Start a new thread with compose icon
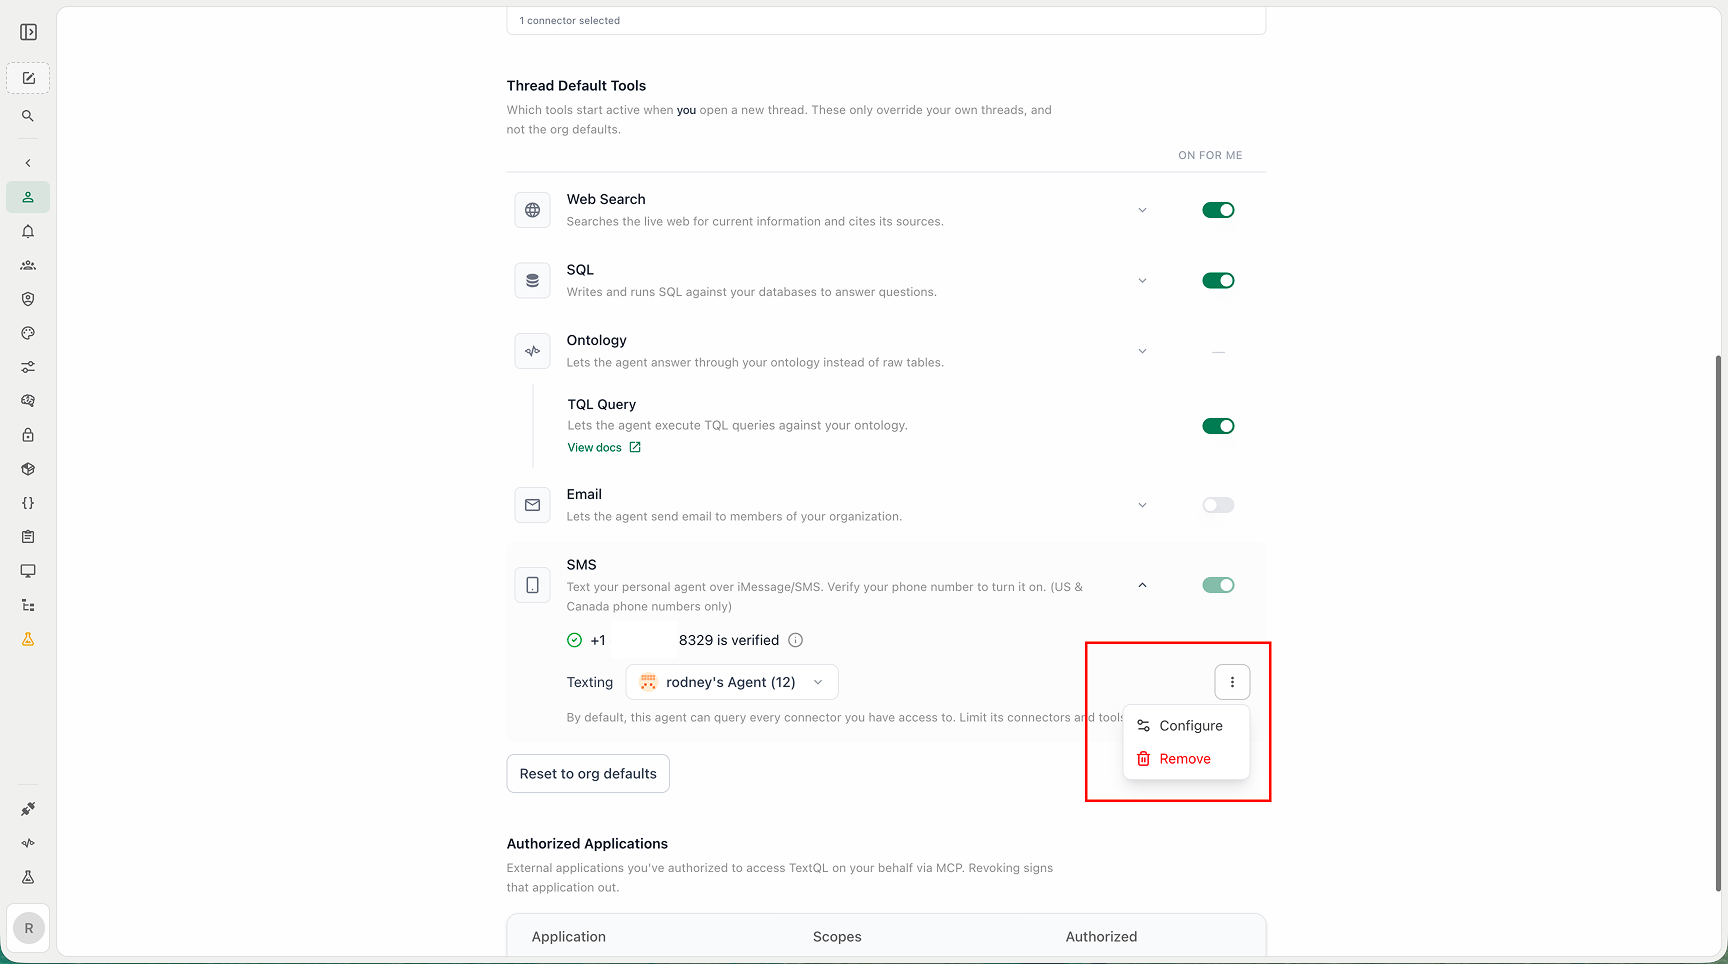The width and height of the screenshot is (1728, 964). point(28,78)
